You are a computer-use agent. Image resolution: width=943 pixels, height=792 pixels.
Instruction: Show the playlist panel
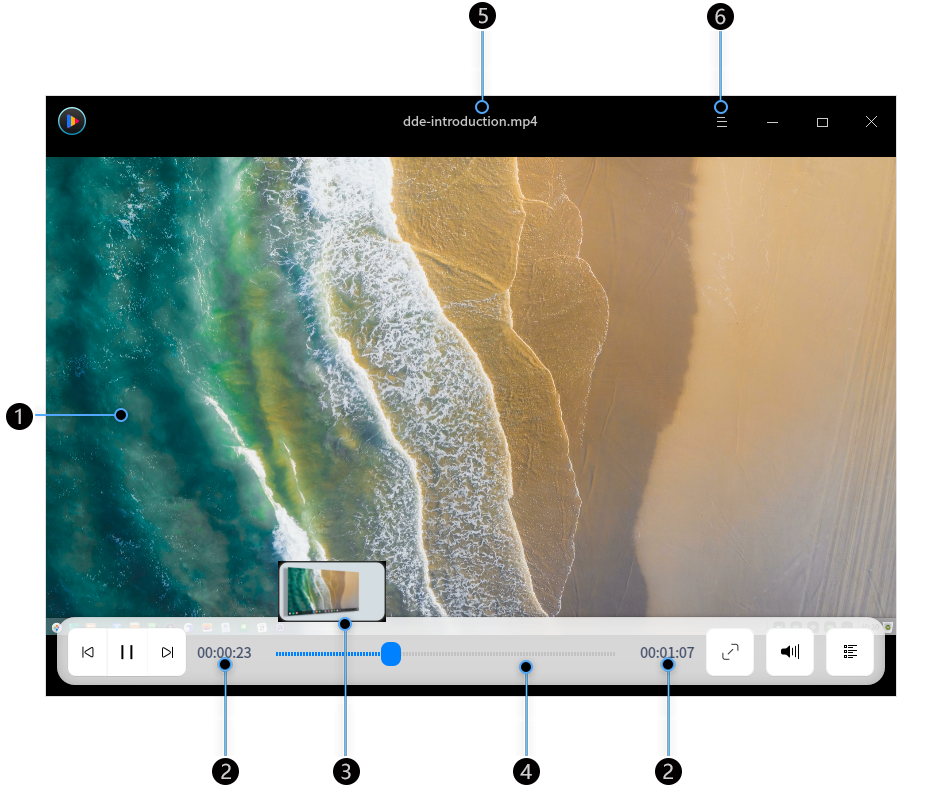click(x=850, y=652)
